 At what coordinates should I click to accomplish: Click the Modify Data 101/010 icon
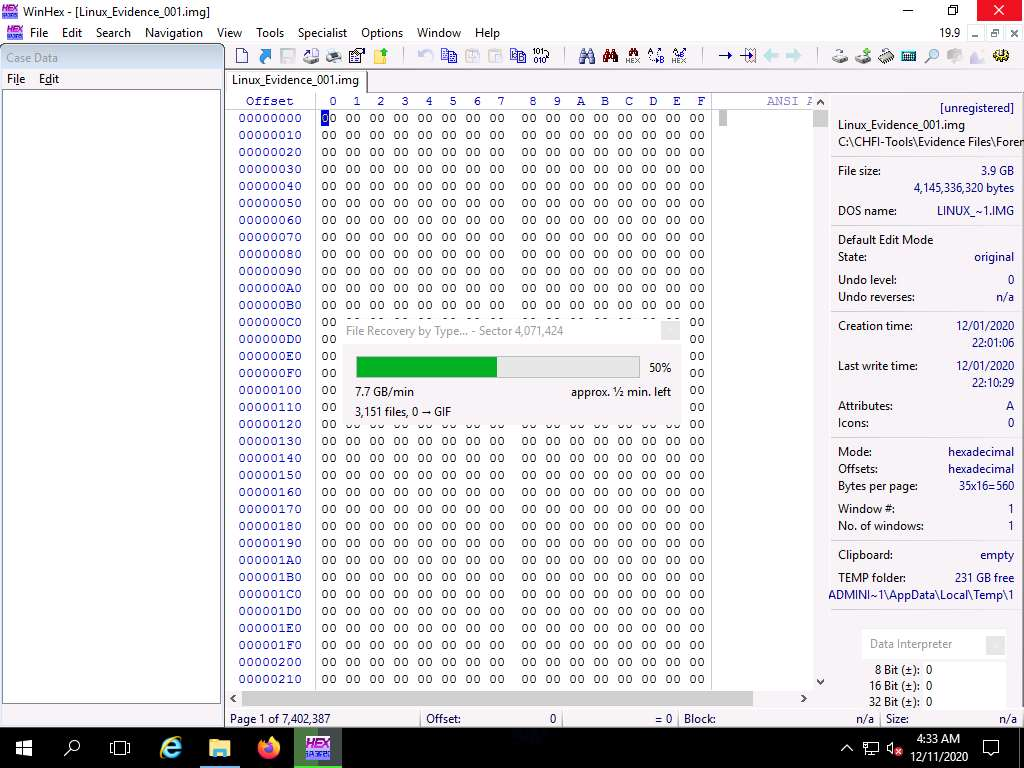[541, 56]
